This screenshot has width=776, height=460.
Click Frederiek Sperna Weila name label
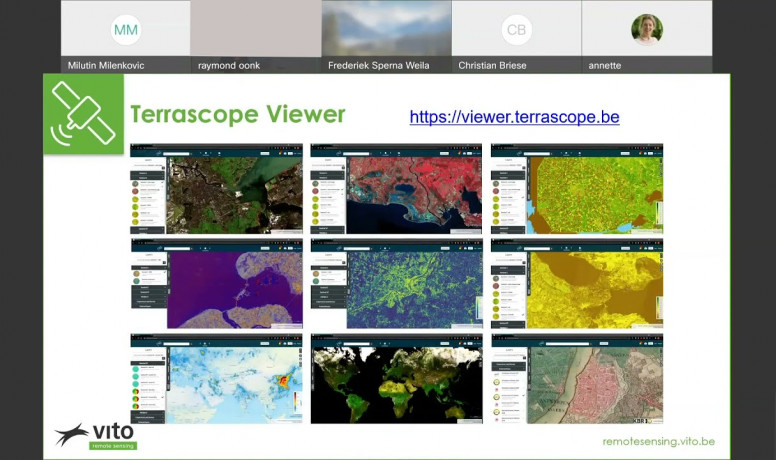pos(379,65)
